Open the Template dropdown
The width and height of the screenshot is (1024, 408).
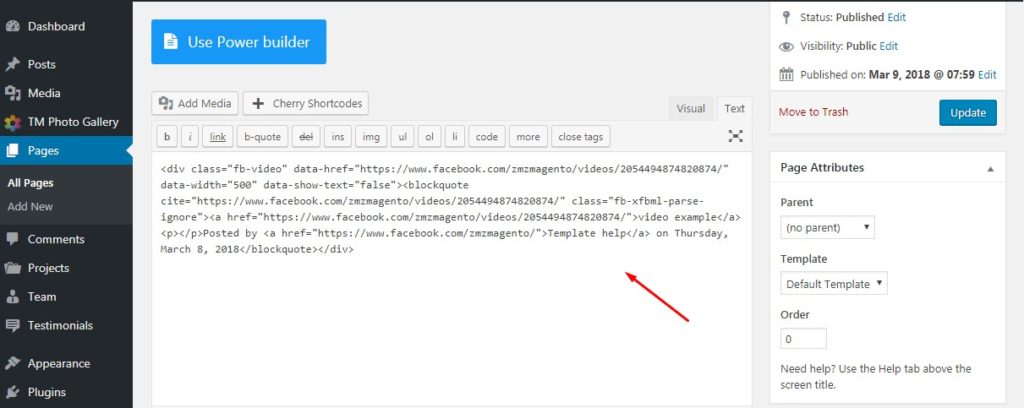click(834, 284)
